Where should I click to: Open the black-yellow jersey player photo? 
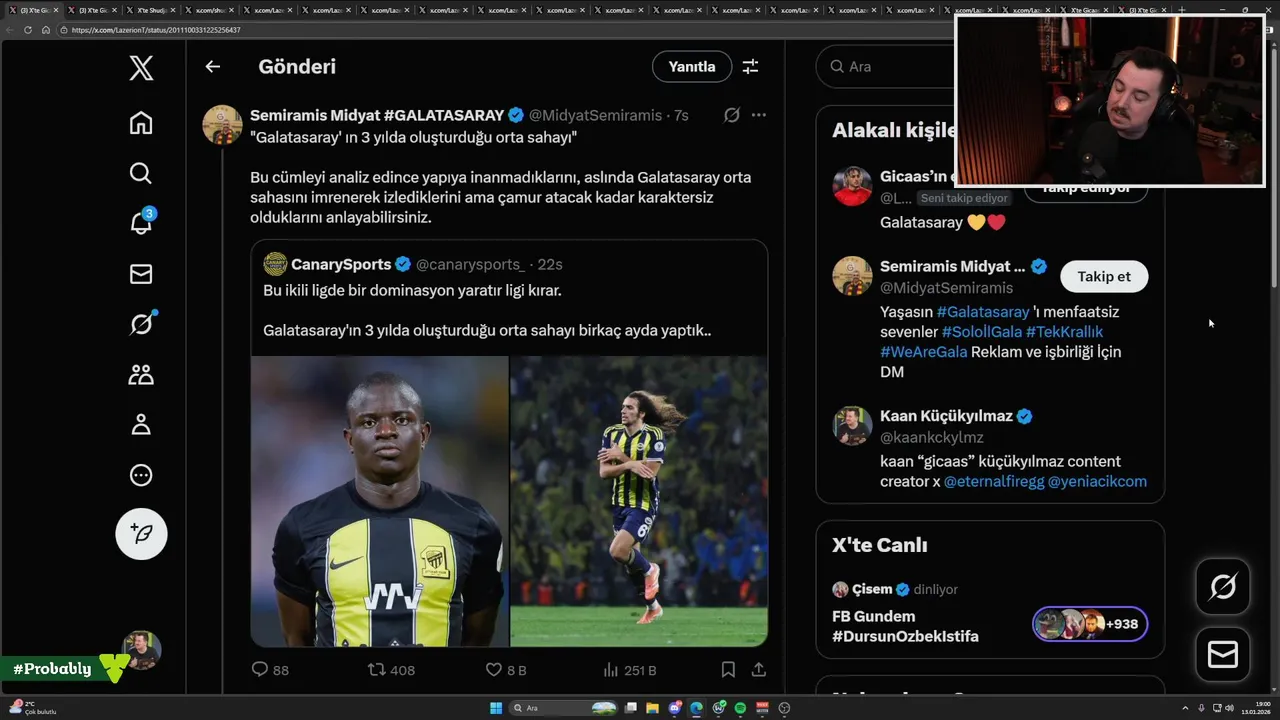click(x=380, y=501)
